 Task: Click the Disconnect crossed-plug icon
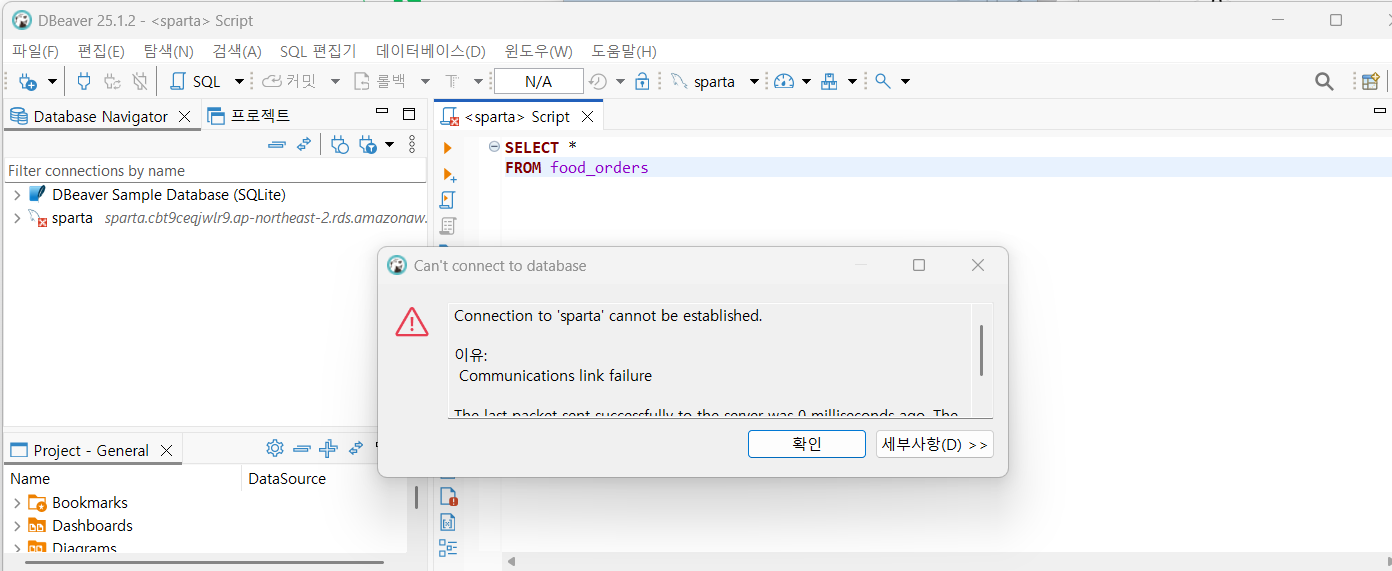[140, 82]
